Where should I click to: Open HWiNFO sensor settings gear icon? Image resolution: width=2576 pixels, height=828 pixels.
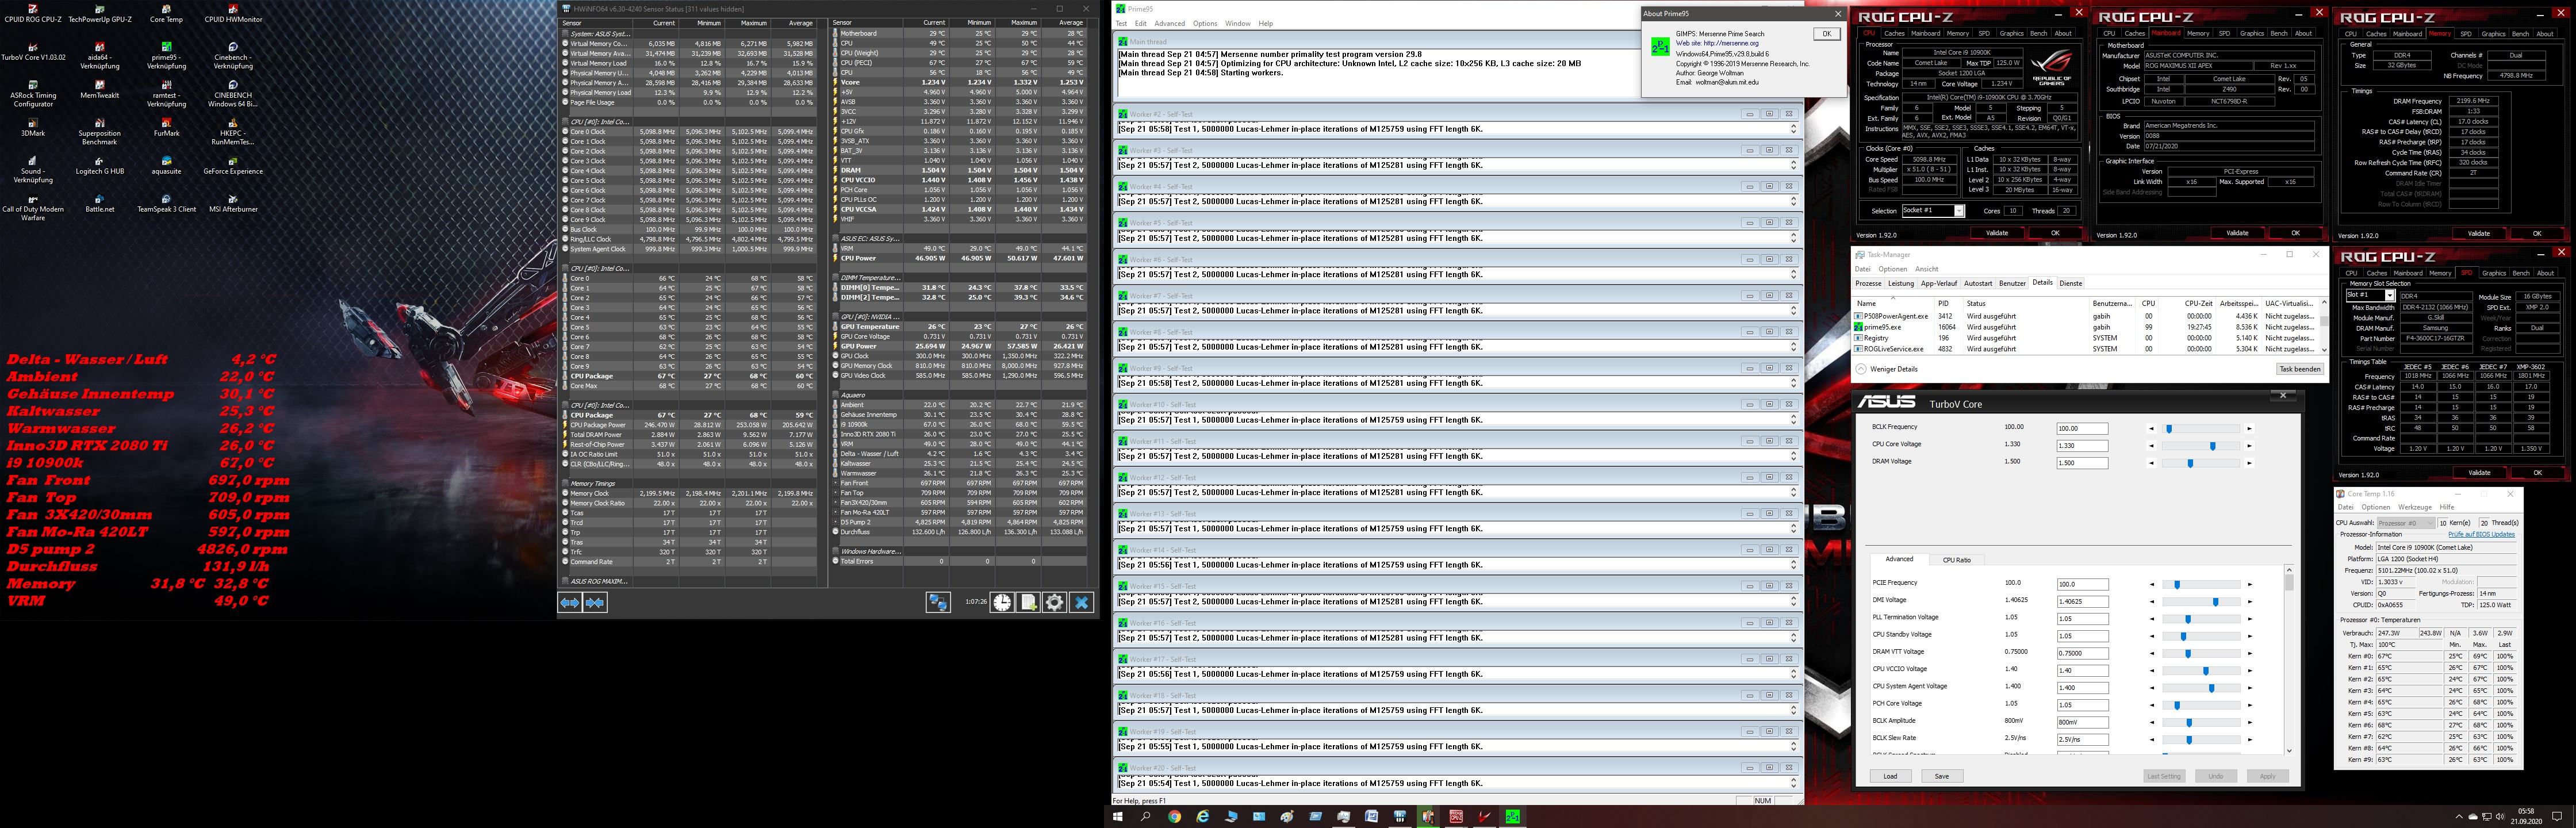pos(1054,602)
